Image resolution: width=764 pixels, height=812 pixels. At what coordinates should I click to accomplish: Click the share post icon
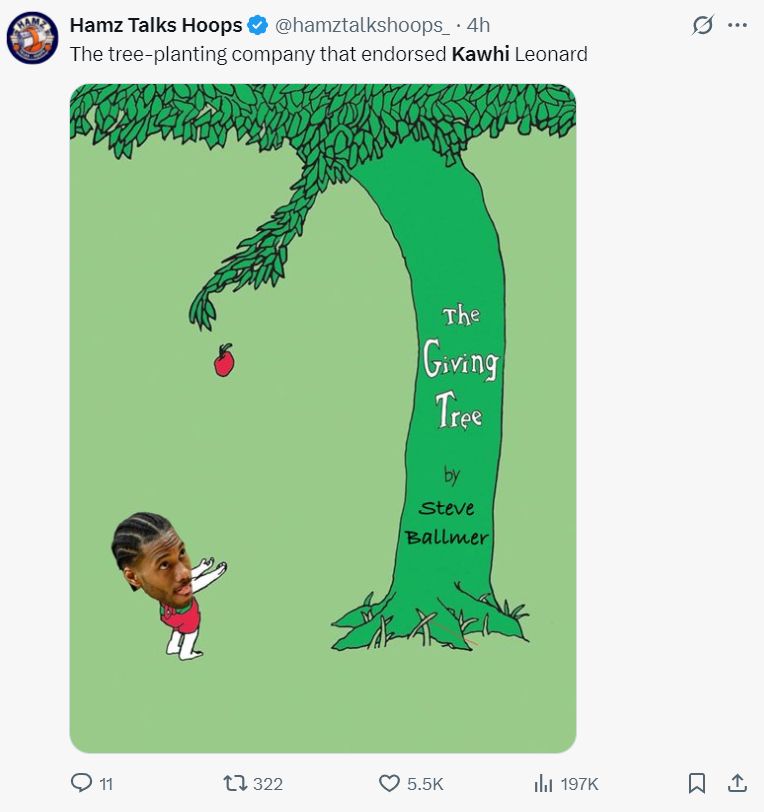(x=736, y=783)
